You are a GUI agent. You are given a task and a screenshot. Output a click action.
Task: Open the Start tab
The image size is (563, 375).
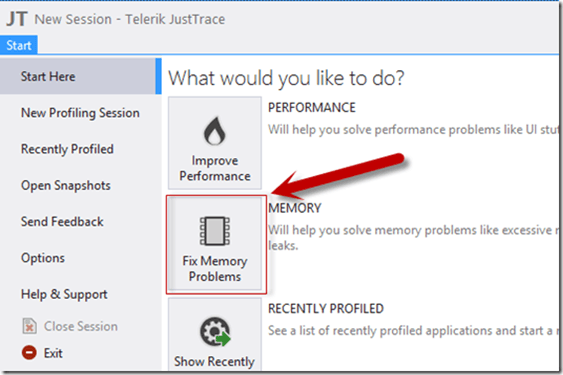[x=19, y=45]
